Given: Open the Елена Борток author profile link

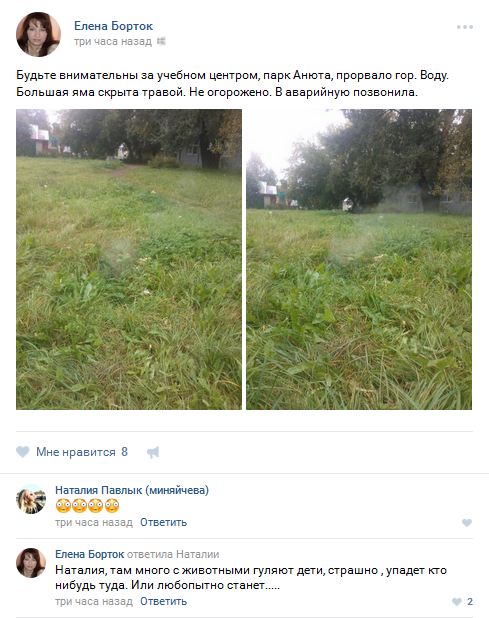Looking at the screenshot, I should tap(113, 26).
